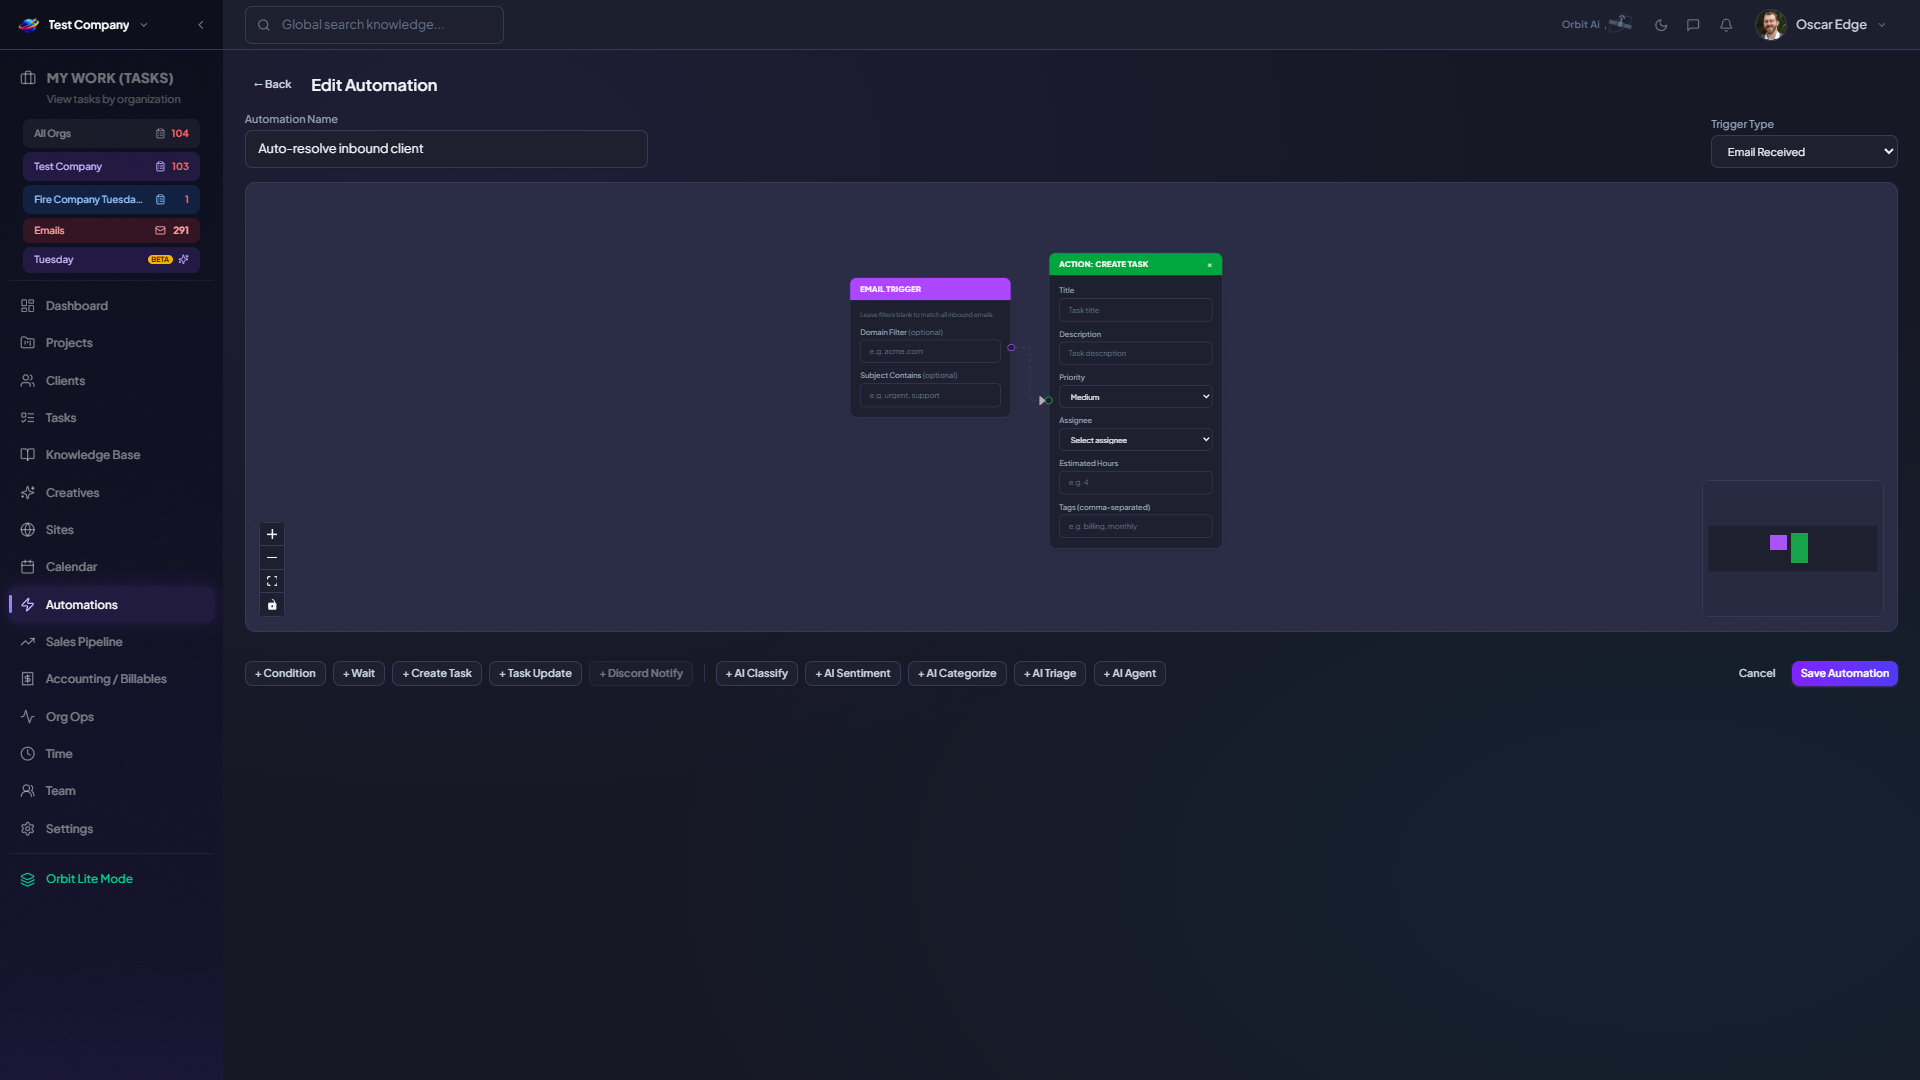
Task: Click the canvas minimap
Action: pyautogui.click(x=1792, y=548)
